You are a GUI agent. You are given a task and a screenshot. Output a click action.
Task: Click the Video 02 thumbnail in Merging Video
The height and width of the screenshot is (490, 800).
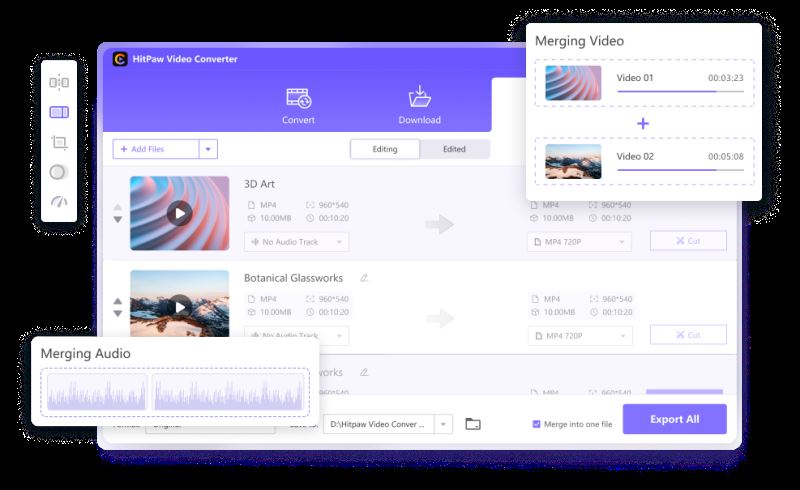[573, 161]
